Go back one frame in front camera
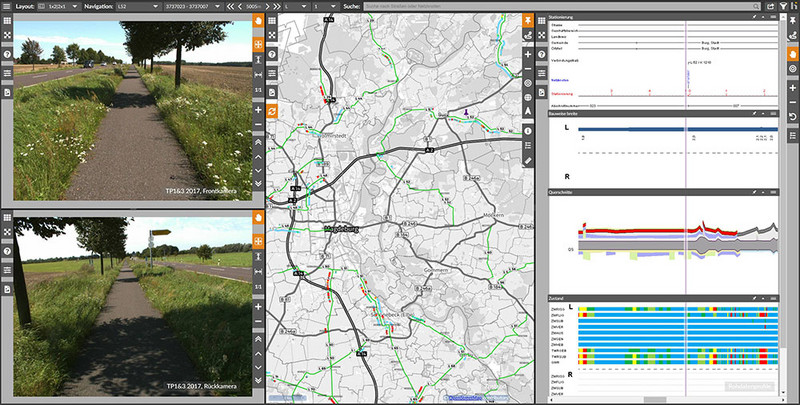This screenshot has width=800, height=405. 258,170
